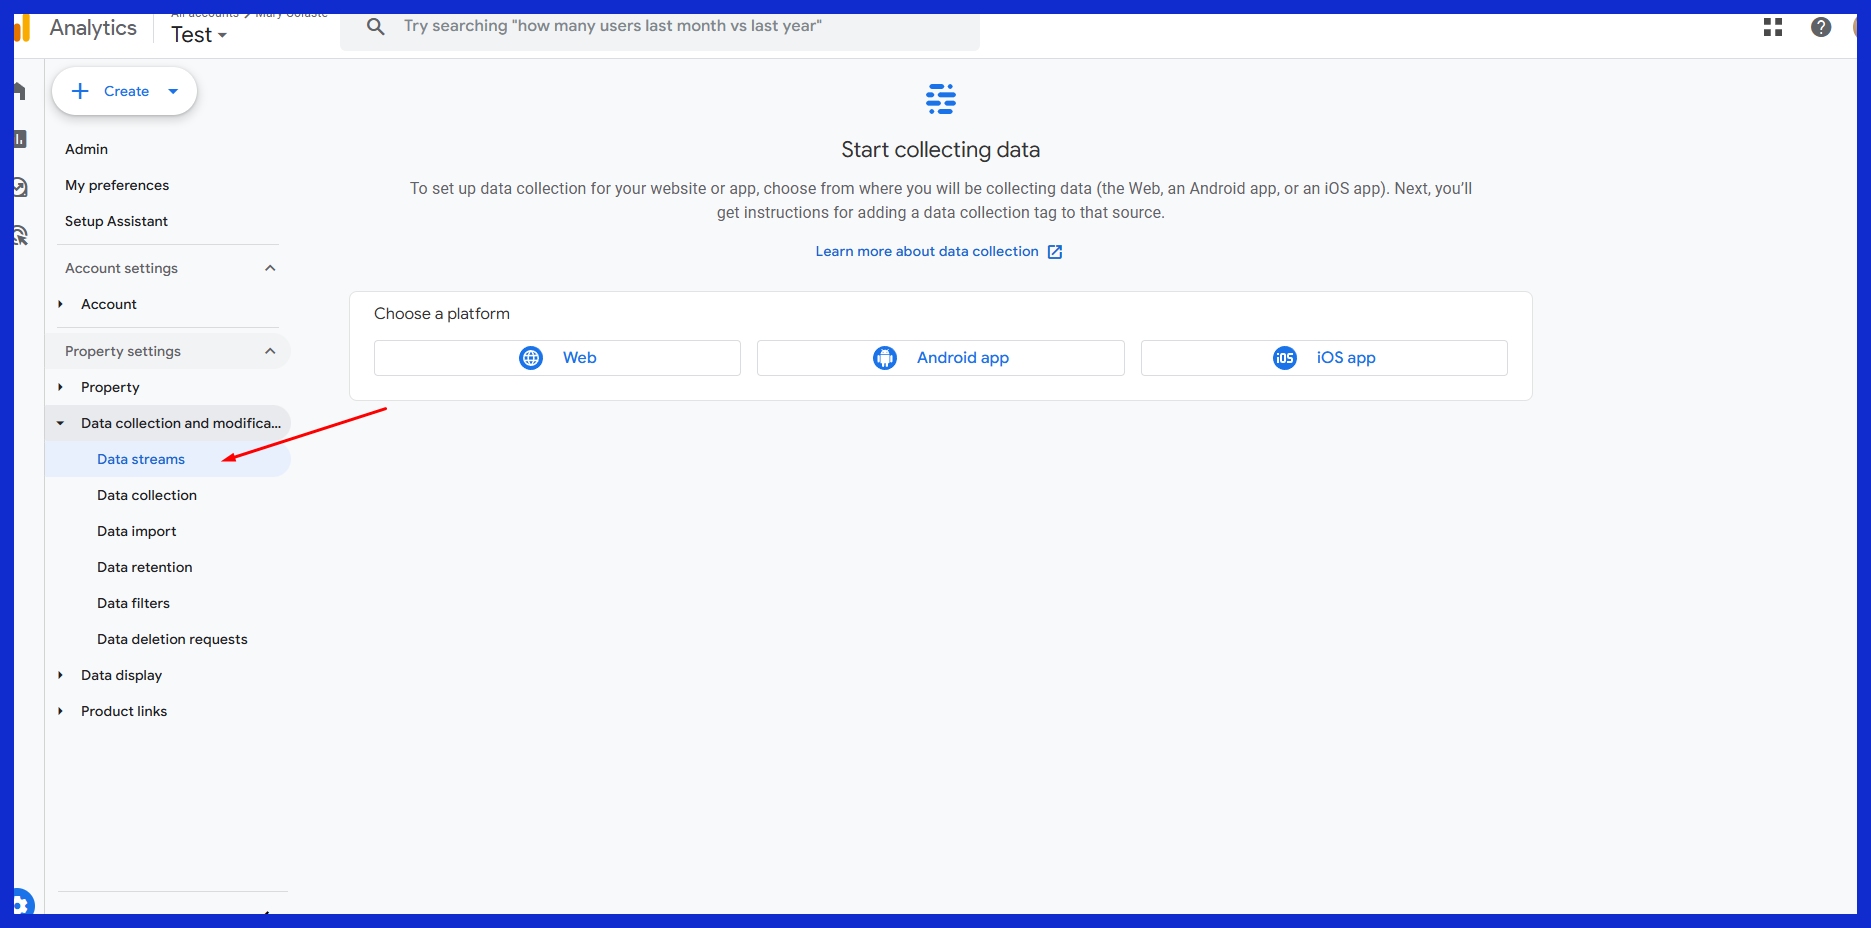
Task: Click the external link icon after Learn more
Action: (x=1055, y=252)
